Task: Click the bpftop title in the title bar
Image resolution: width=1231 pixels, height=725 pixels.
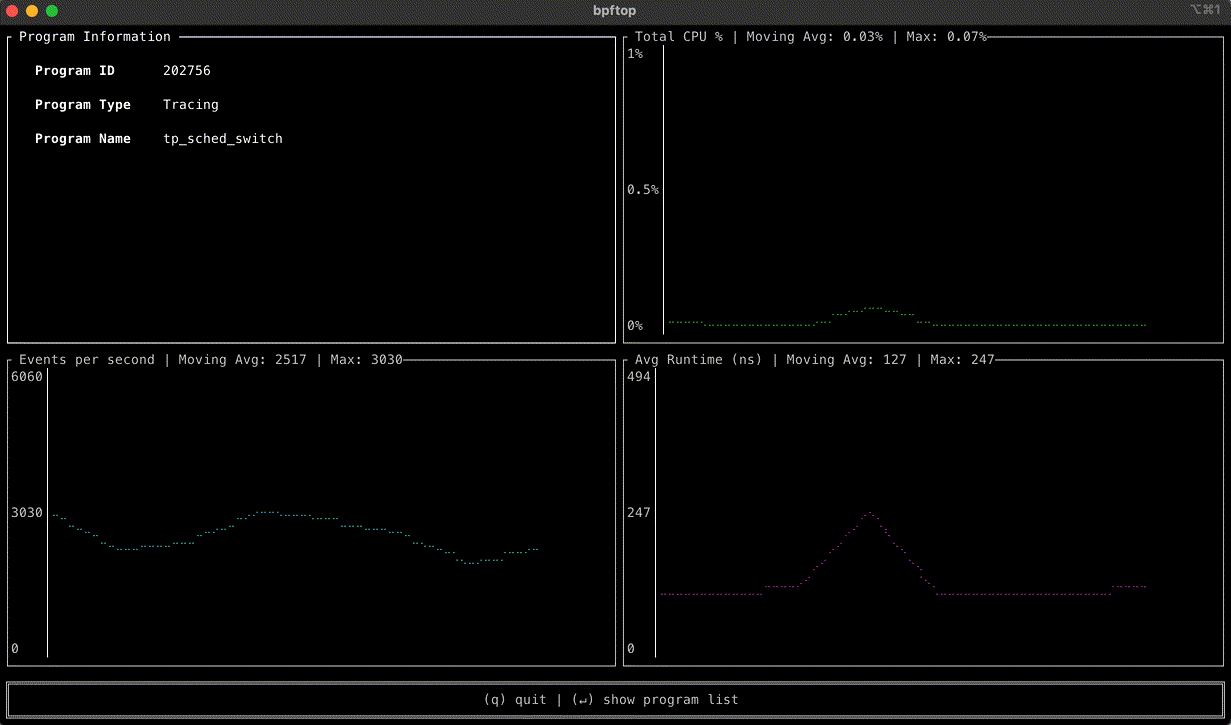Action: (613, 10)
